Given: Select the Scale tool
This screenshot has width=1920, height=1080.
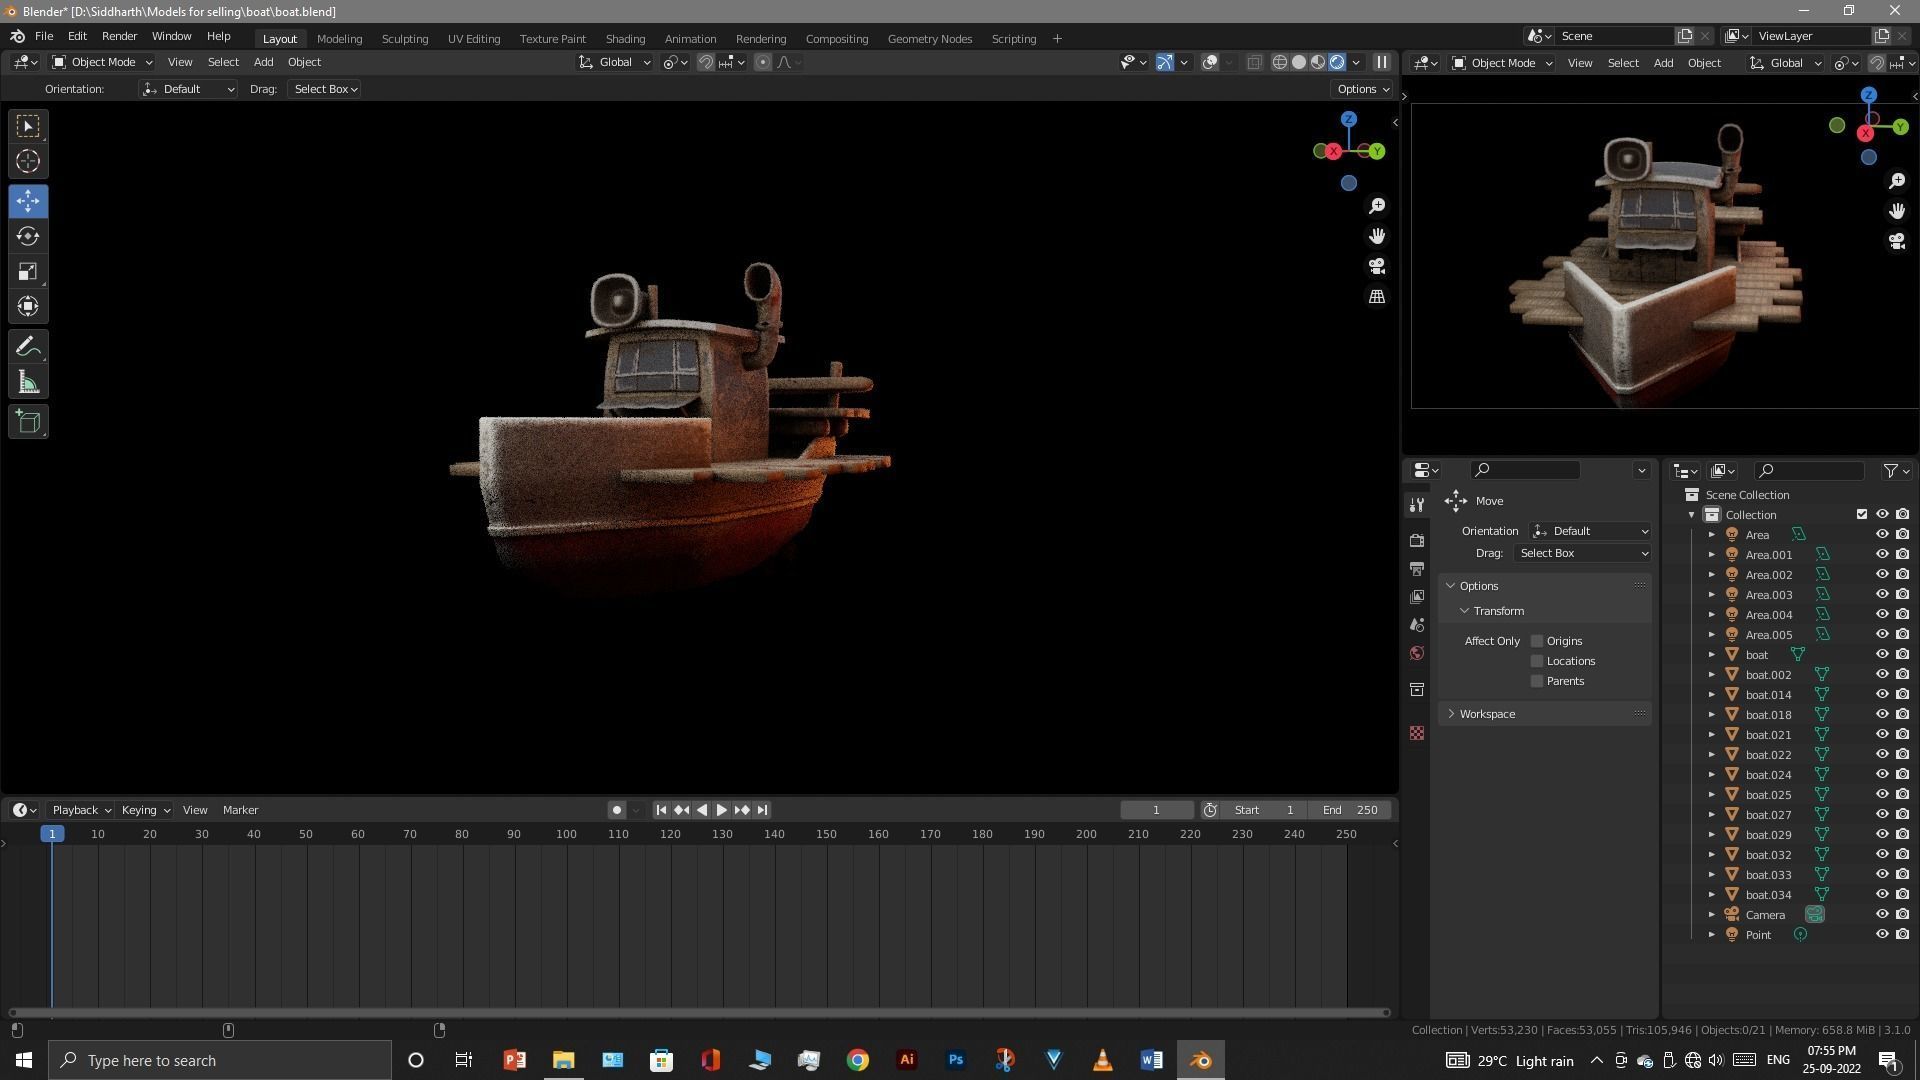Looking at the screenshot, I should [28, 272].
